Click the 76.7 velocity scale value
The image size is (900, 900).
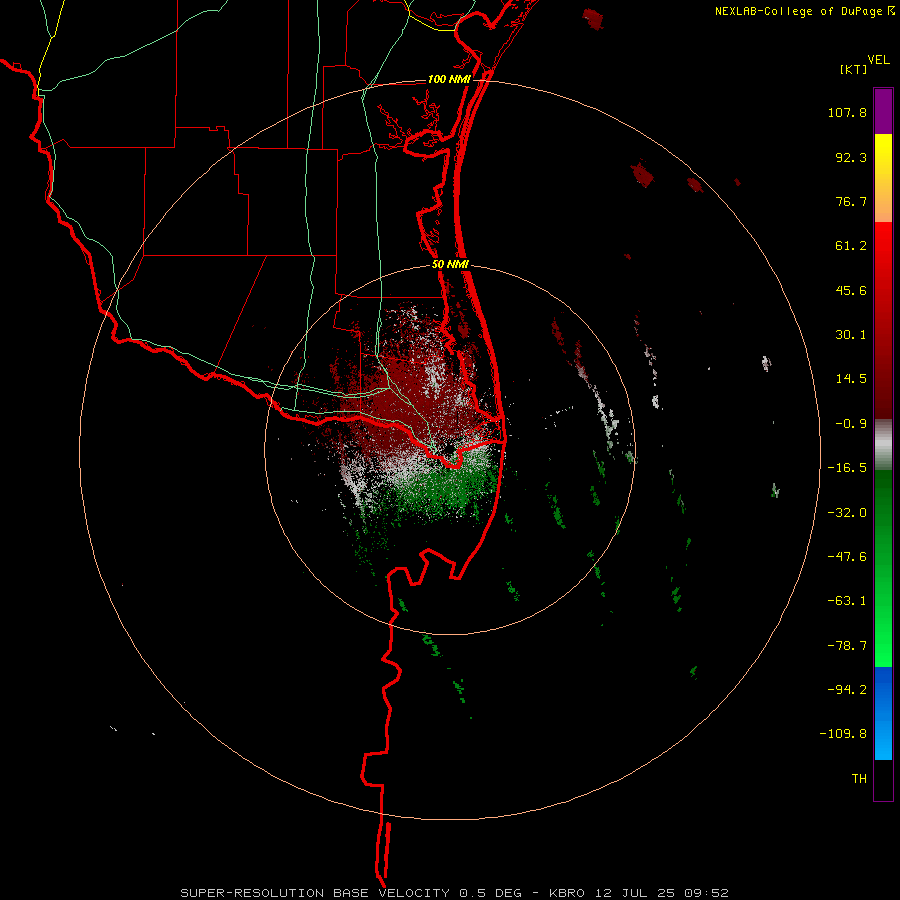[851, 201]
